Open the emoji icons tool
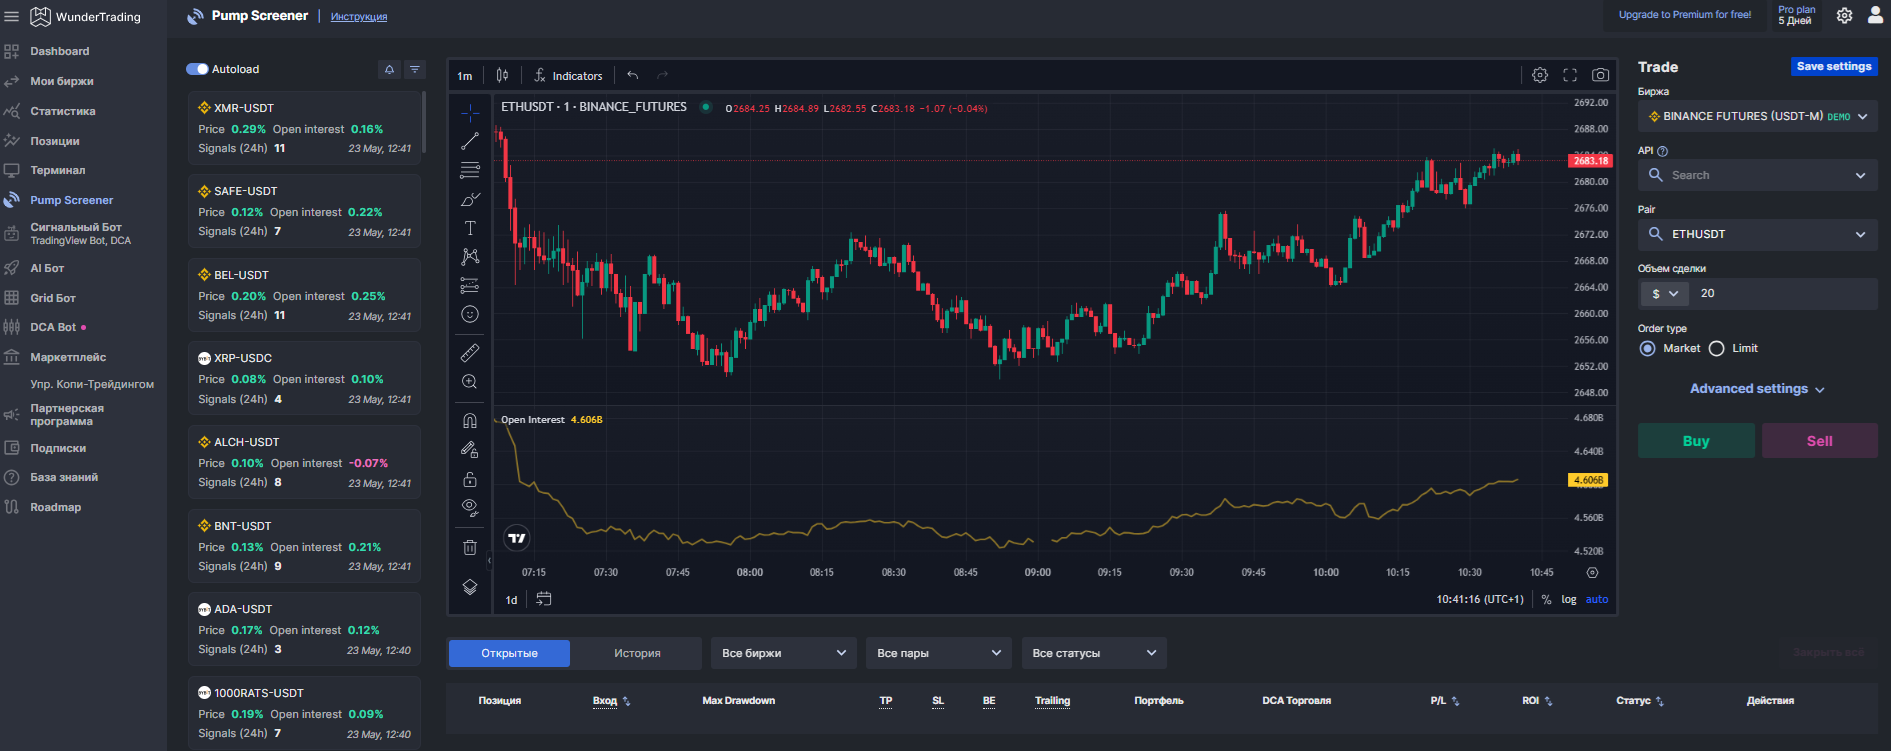This screenshot has height=751, width=1891. pyautogui.click(x=470, y=314)
